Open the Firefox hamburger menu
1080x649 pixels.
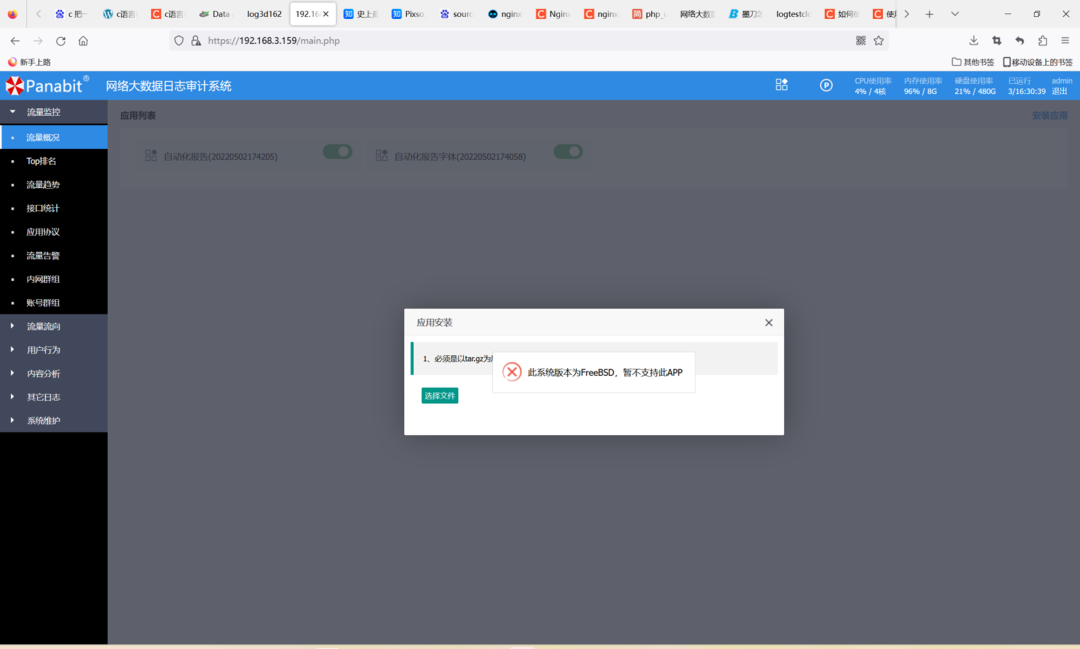point(1065,41)
